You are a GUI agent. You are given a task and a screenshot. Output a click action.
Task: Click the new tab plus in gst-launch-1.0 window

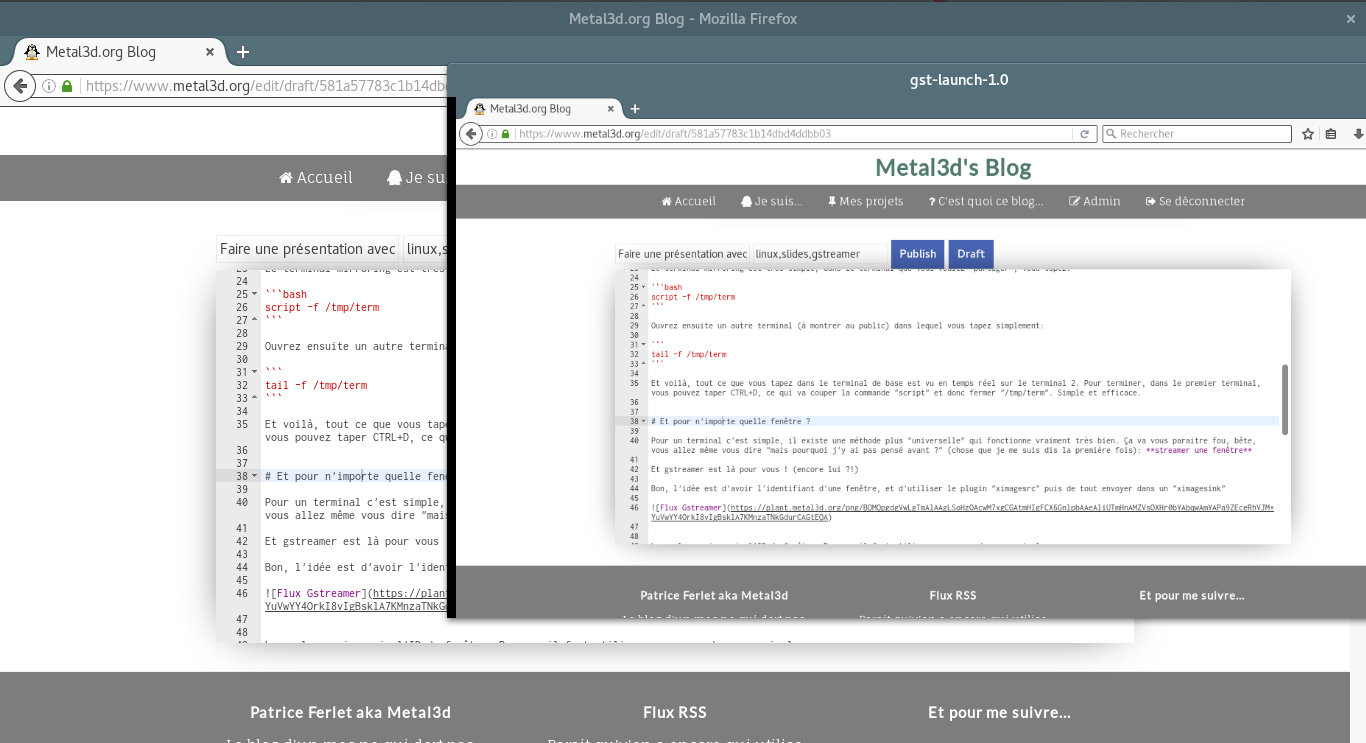(634, 108)
